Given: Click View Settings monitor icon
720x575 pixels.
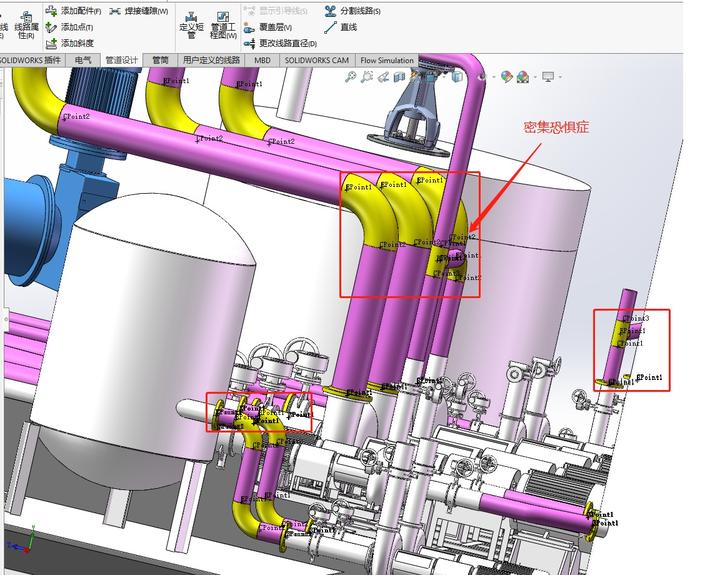Looking at the screenshot, I should (548, 77).
